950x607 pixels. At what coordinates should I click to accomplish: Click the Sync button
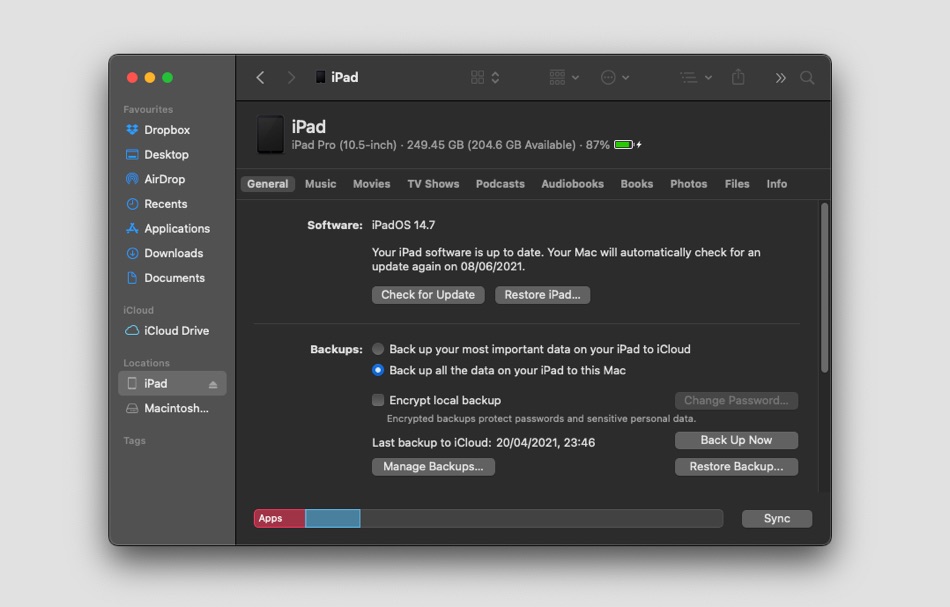777,519
